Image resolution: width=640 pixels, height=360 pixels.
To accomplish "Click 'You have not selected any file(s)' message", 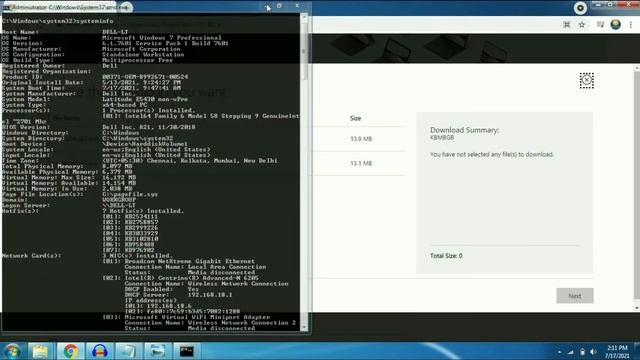I will 491,154.
